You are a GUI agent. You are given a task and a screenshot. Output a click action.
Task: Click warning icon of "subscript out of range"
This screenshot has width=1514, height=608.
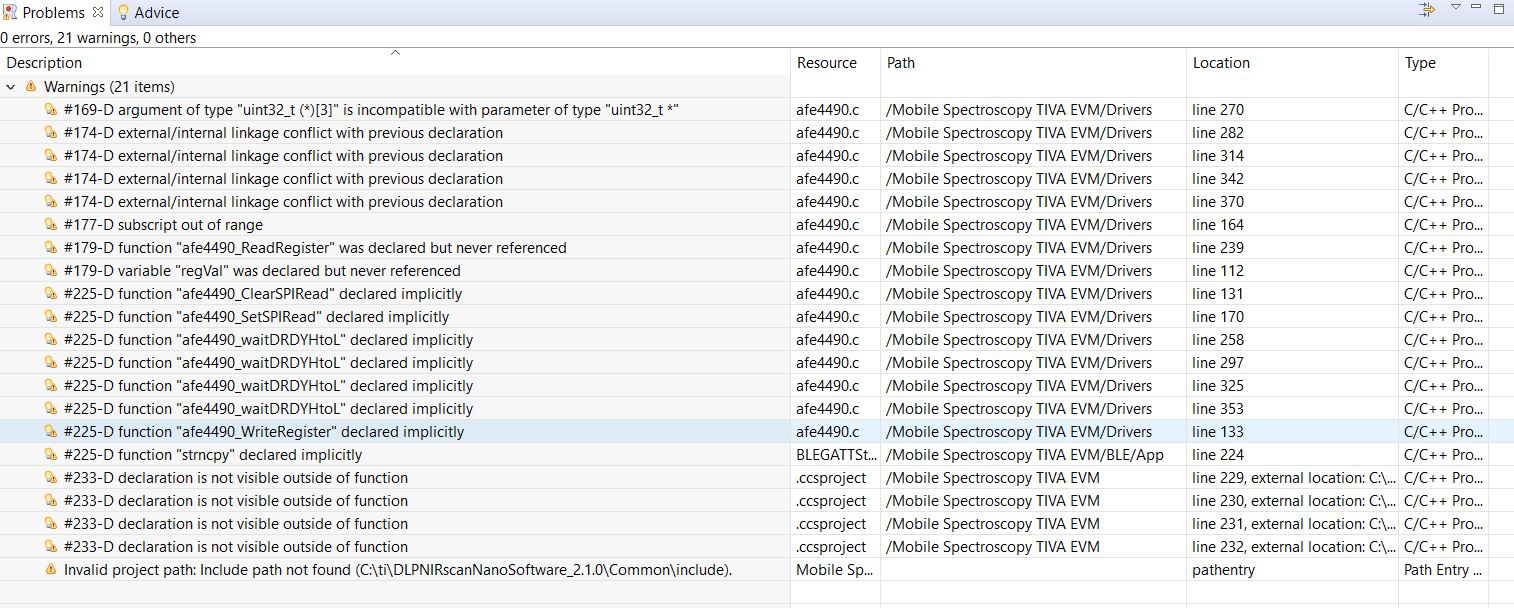click(51, 225)
